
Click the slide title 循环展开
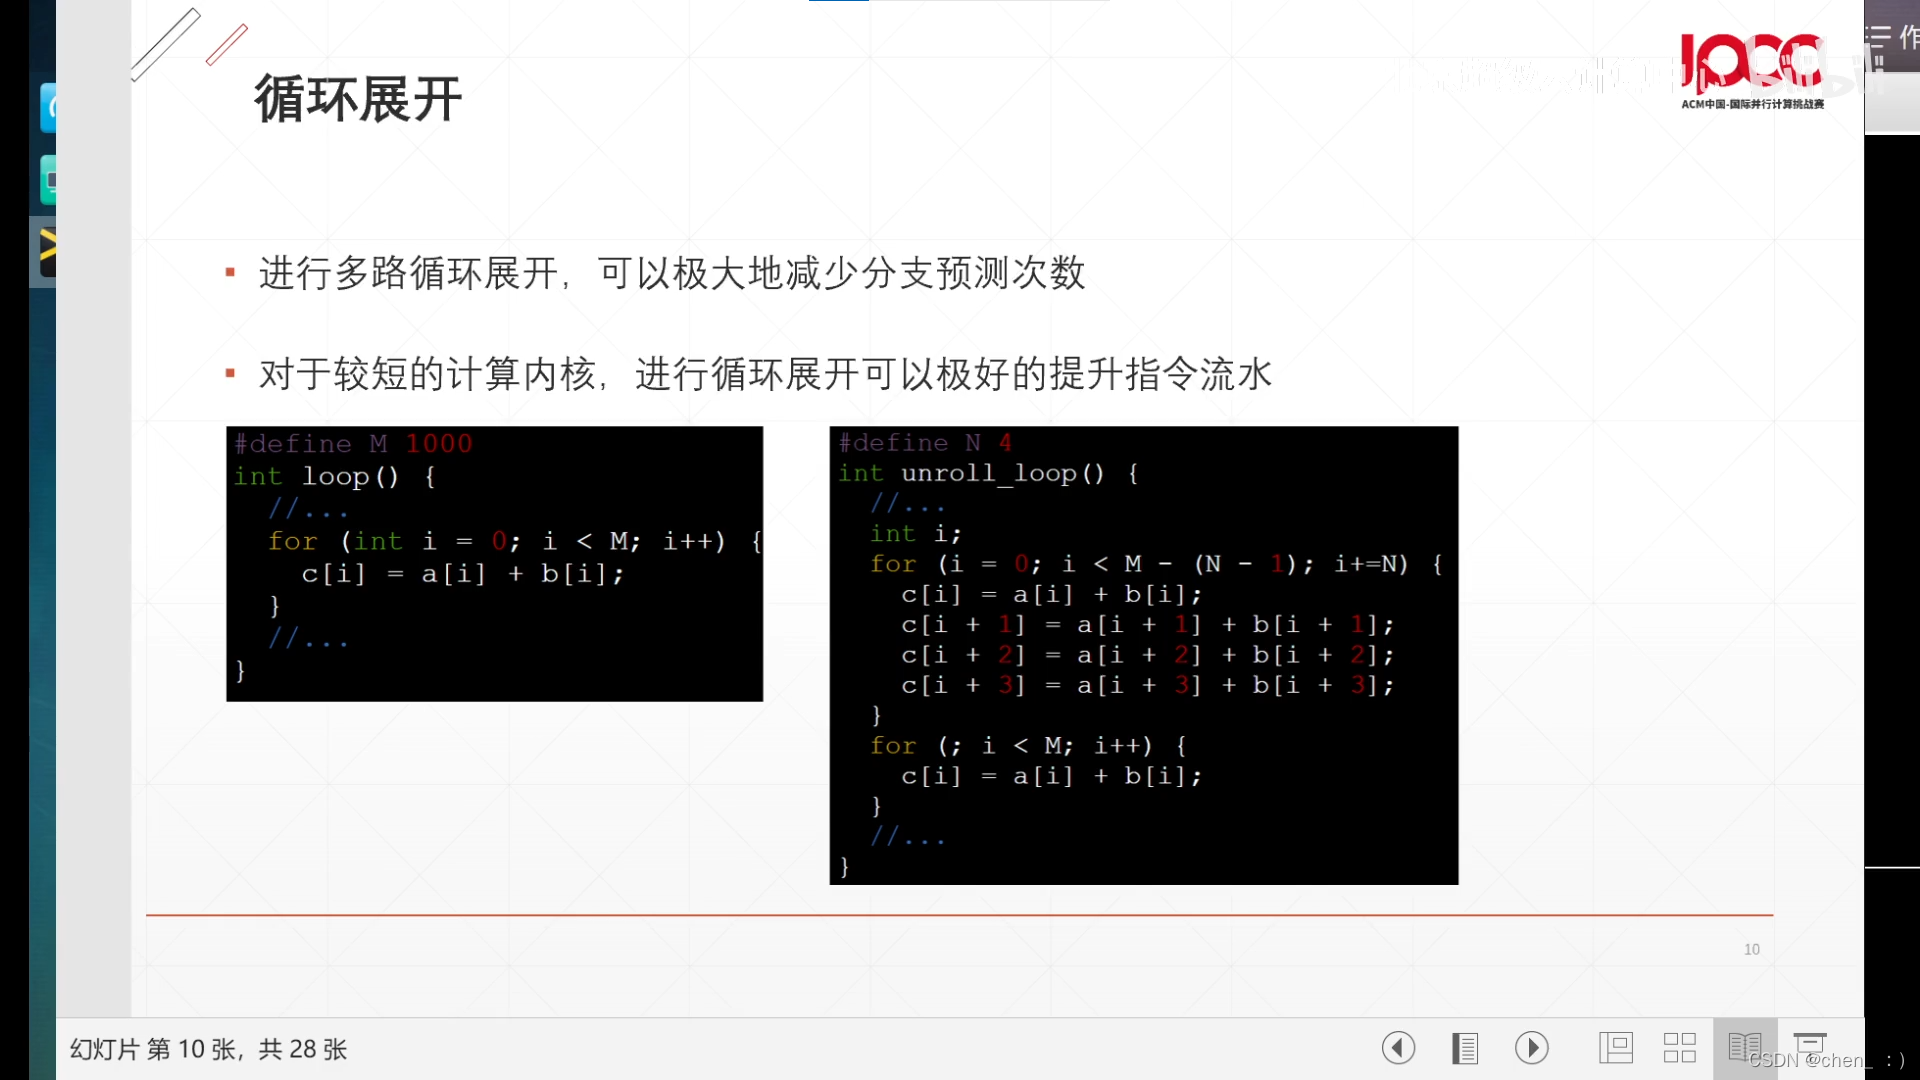358,99
